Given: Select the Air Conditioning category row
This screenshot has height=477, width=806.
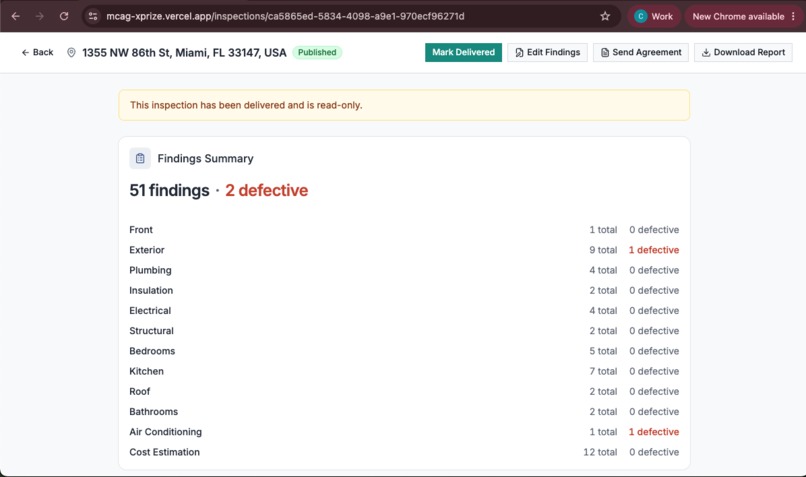Looking at the screenshot, I should click(x=404, y=432).
